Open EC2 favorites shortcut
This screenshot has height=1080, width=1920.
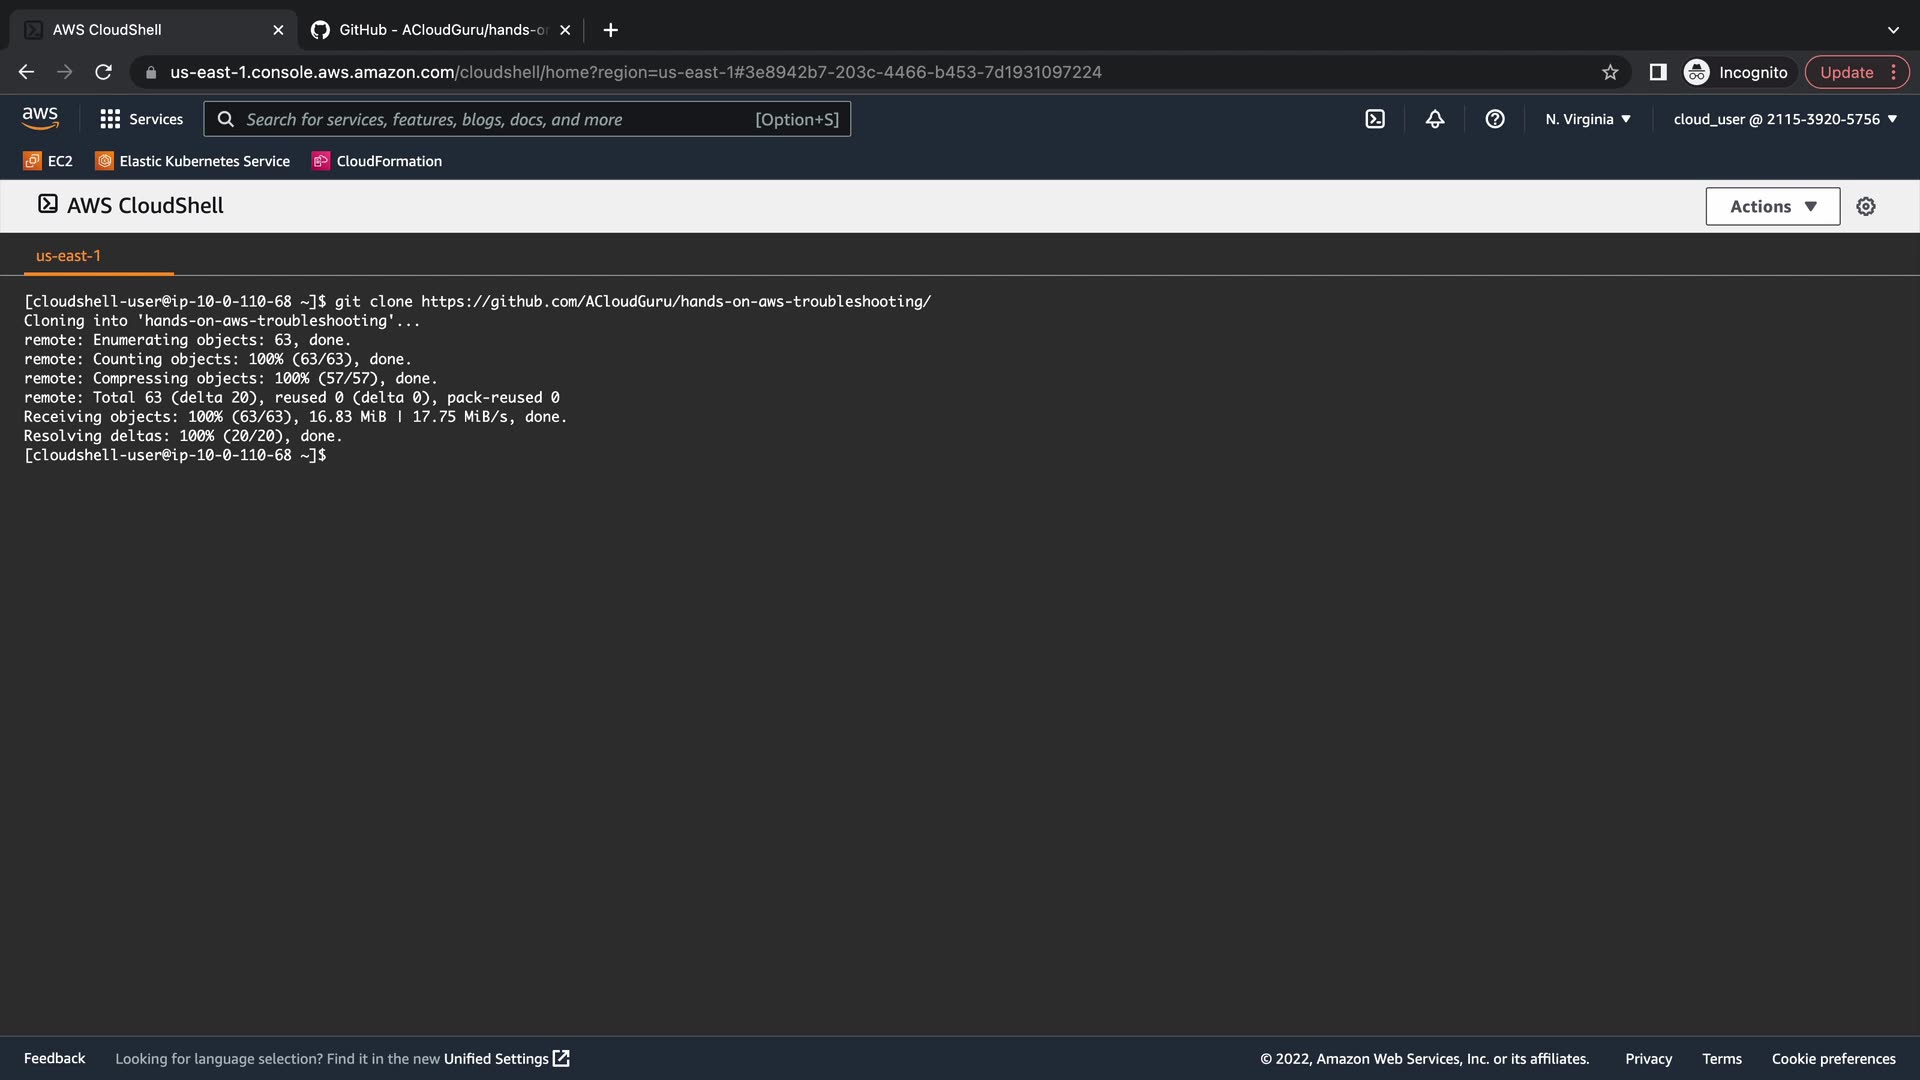coord(48,161)
